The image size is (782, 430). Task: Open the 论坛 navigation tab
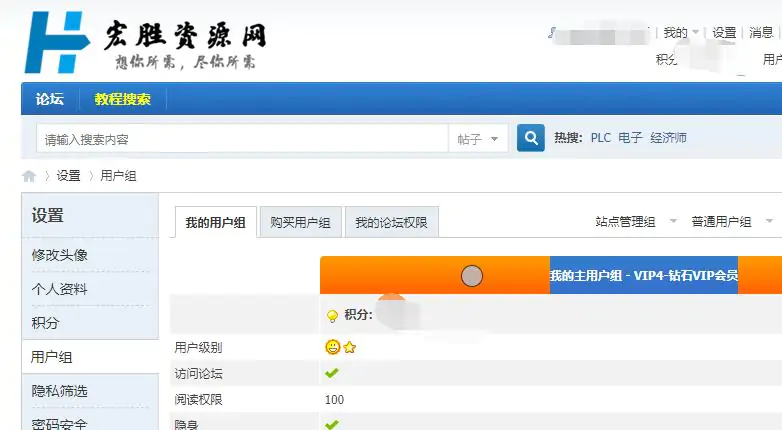pos(50,99)
